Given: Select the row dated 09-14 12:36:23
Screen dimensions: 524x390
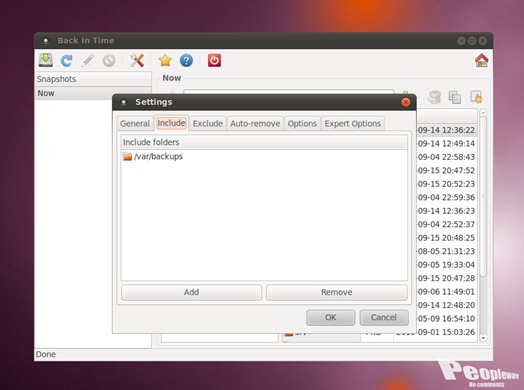Looking at the screenshot, I should point(446,211).
